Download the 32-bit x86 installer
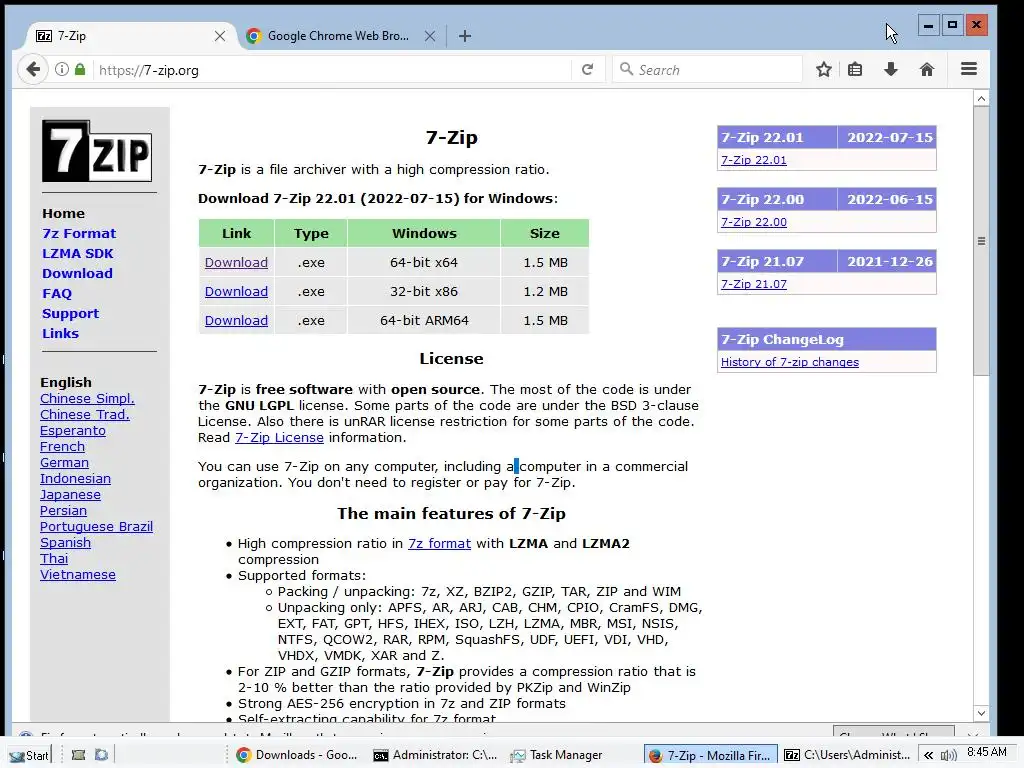This screenshot has width=1024, height=768. pyautogui.click(x=236, y=291)
